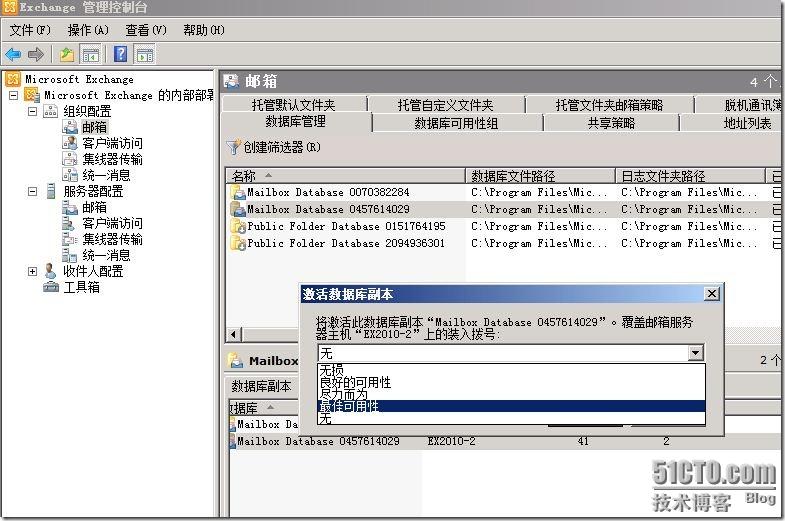Collapse the Microsoft Exchange 的内部部署 node
785x521 pixels.
14,95
